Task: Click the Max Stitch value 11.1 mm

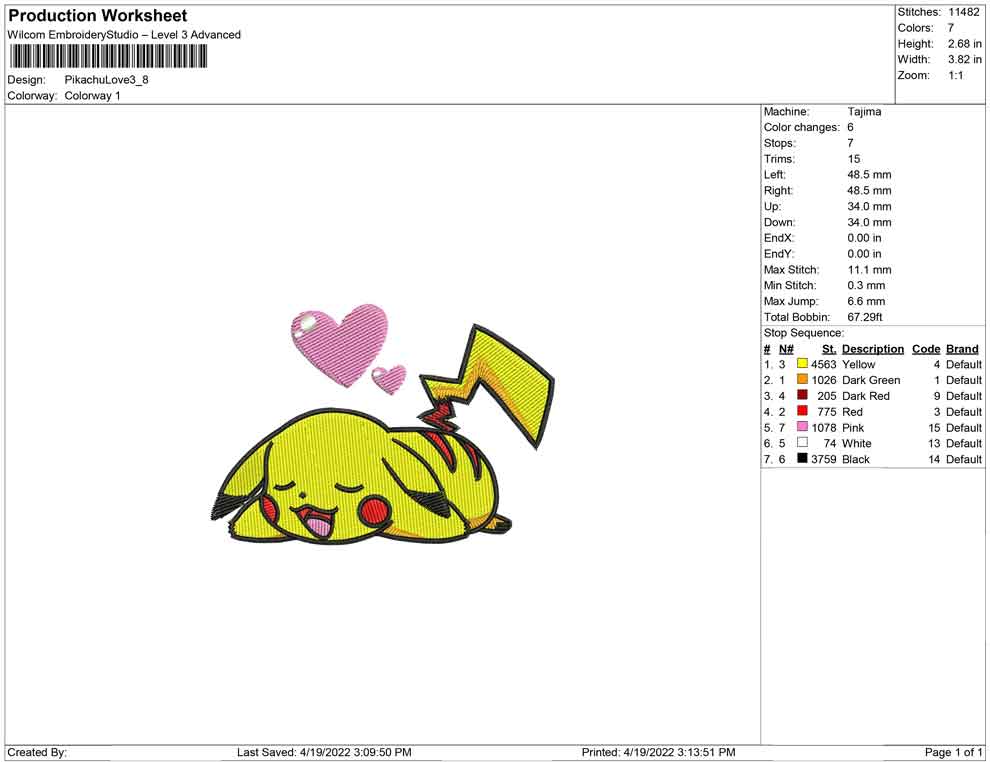Action: click(869, 270)
